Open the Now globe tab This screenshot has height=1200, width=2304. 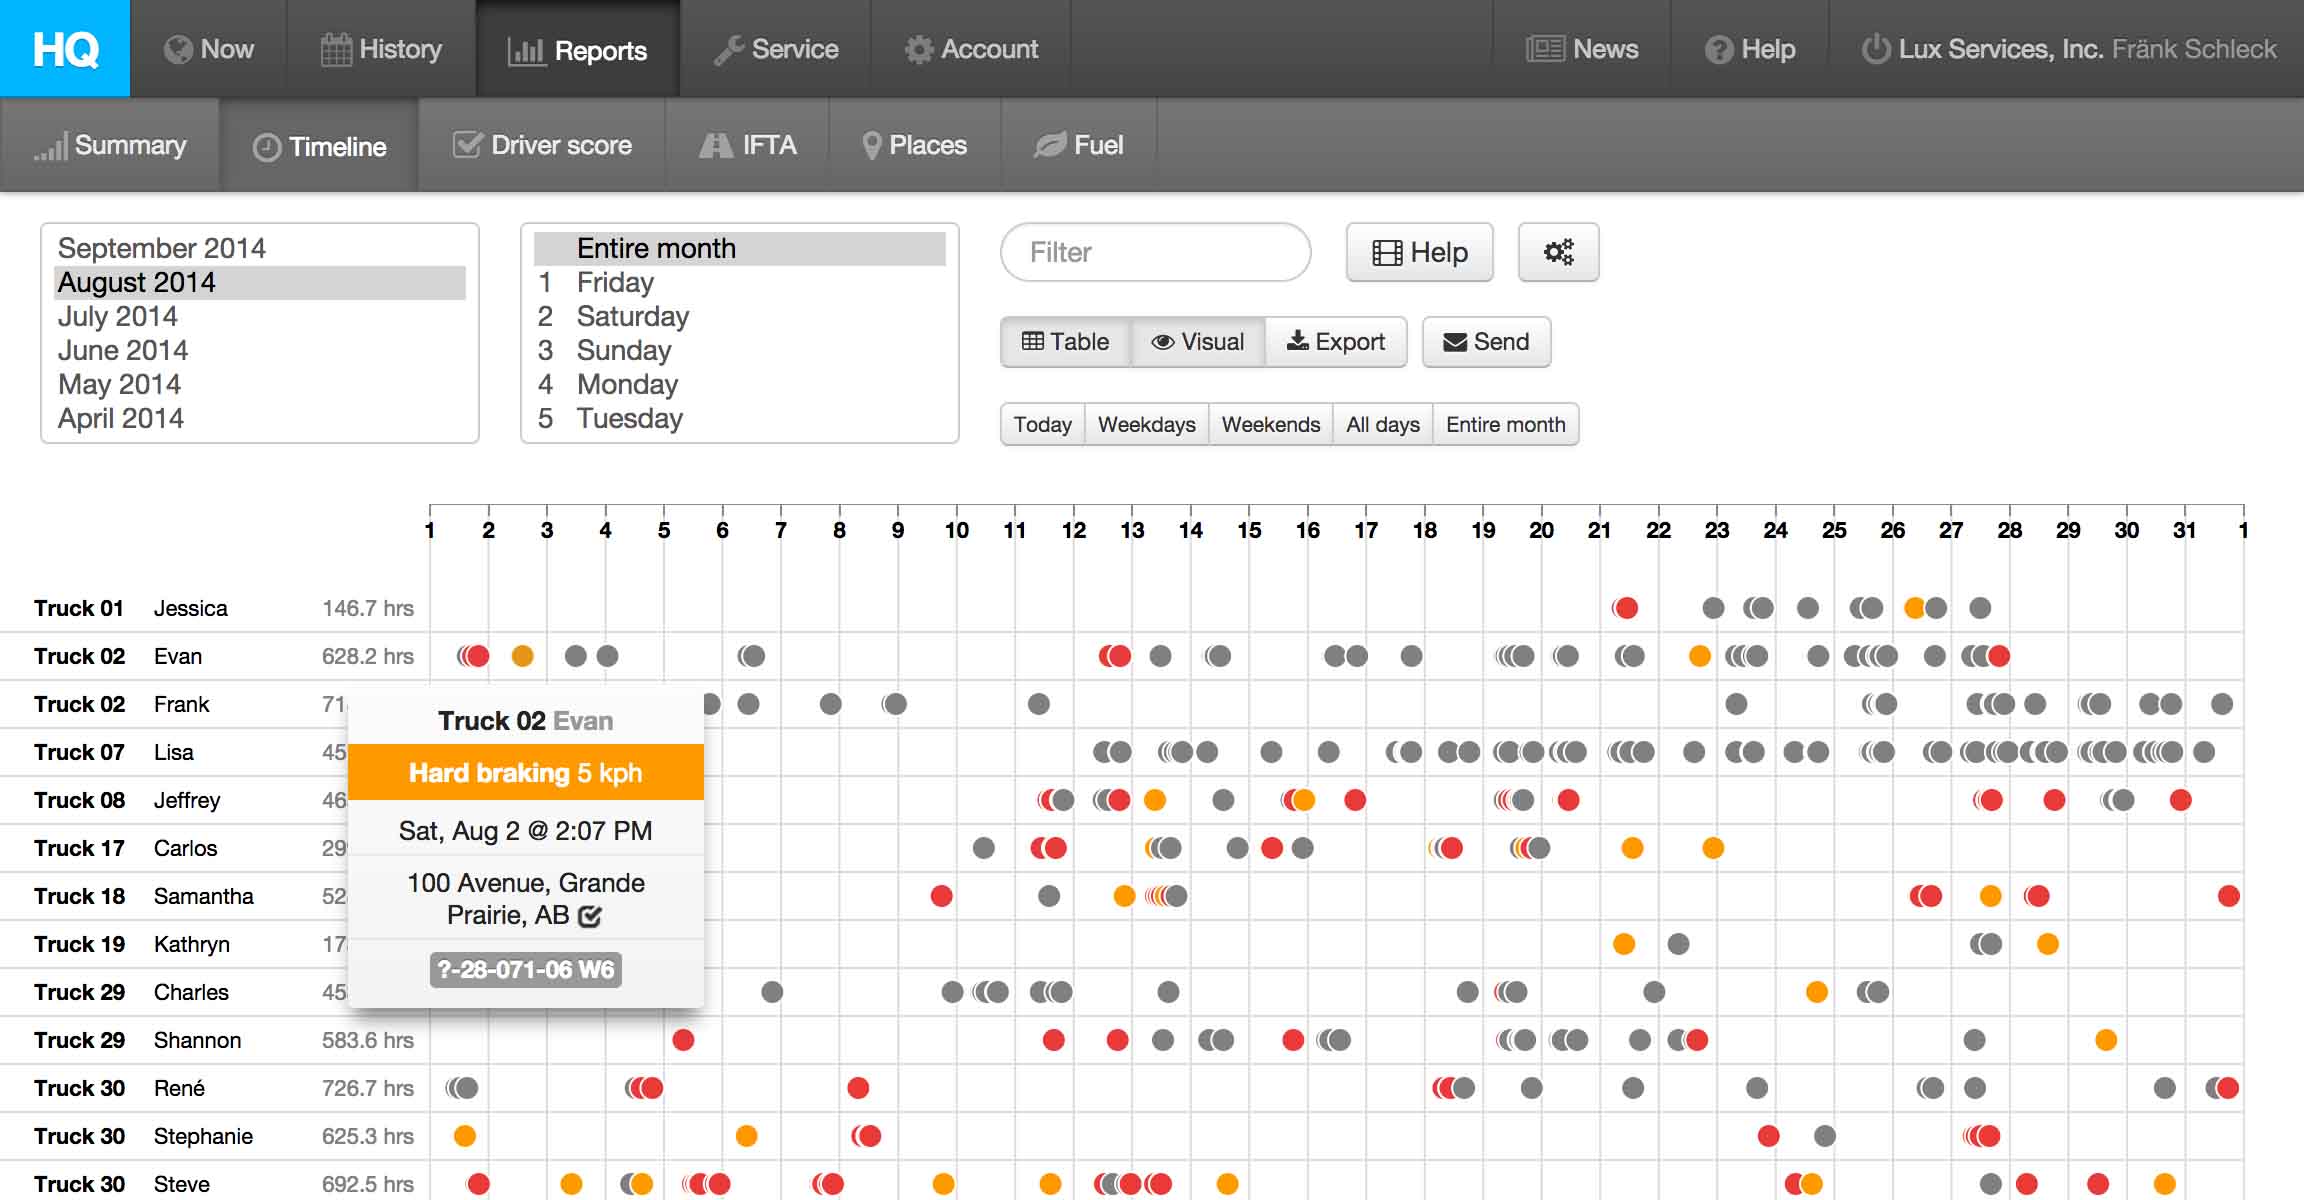point(209,49)
